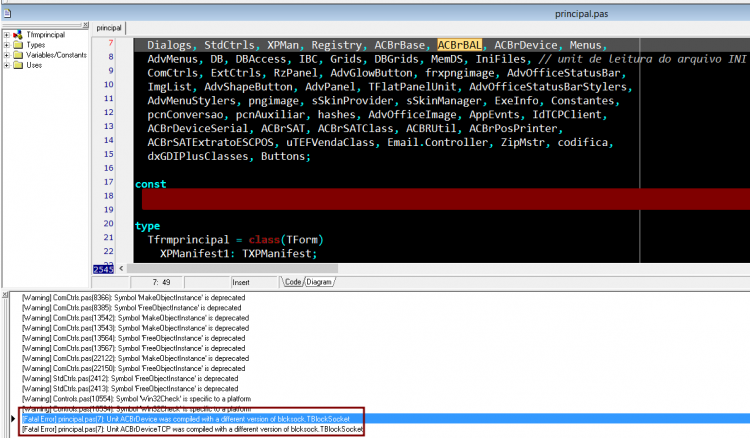Select warning ComCtrls.pas(13564) FreeObjectInstance
Image resolution: width=750 pixels, height=438 pixels.
pos(133,338)
